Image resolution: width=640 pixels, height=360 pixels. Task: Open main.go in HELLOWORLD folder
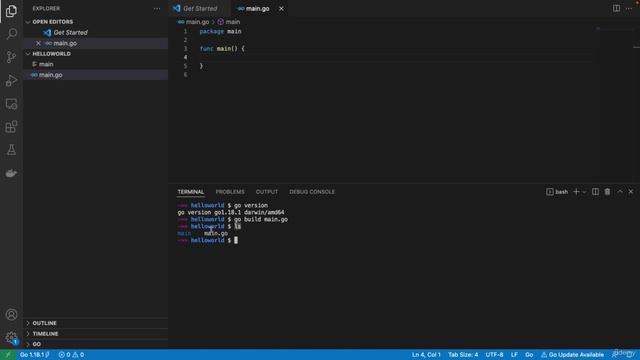pos(51,75)
